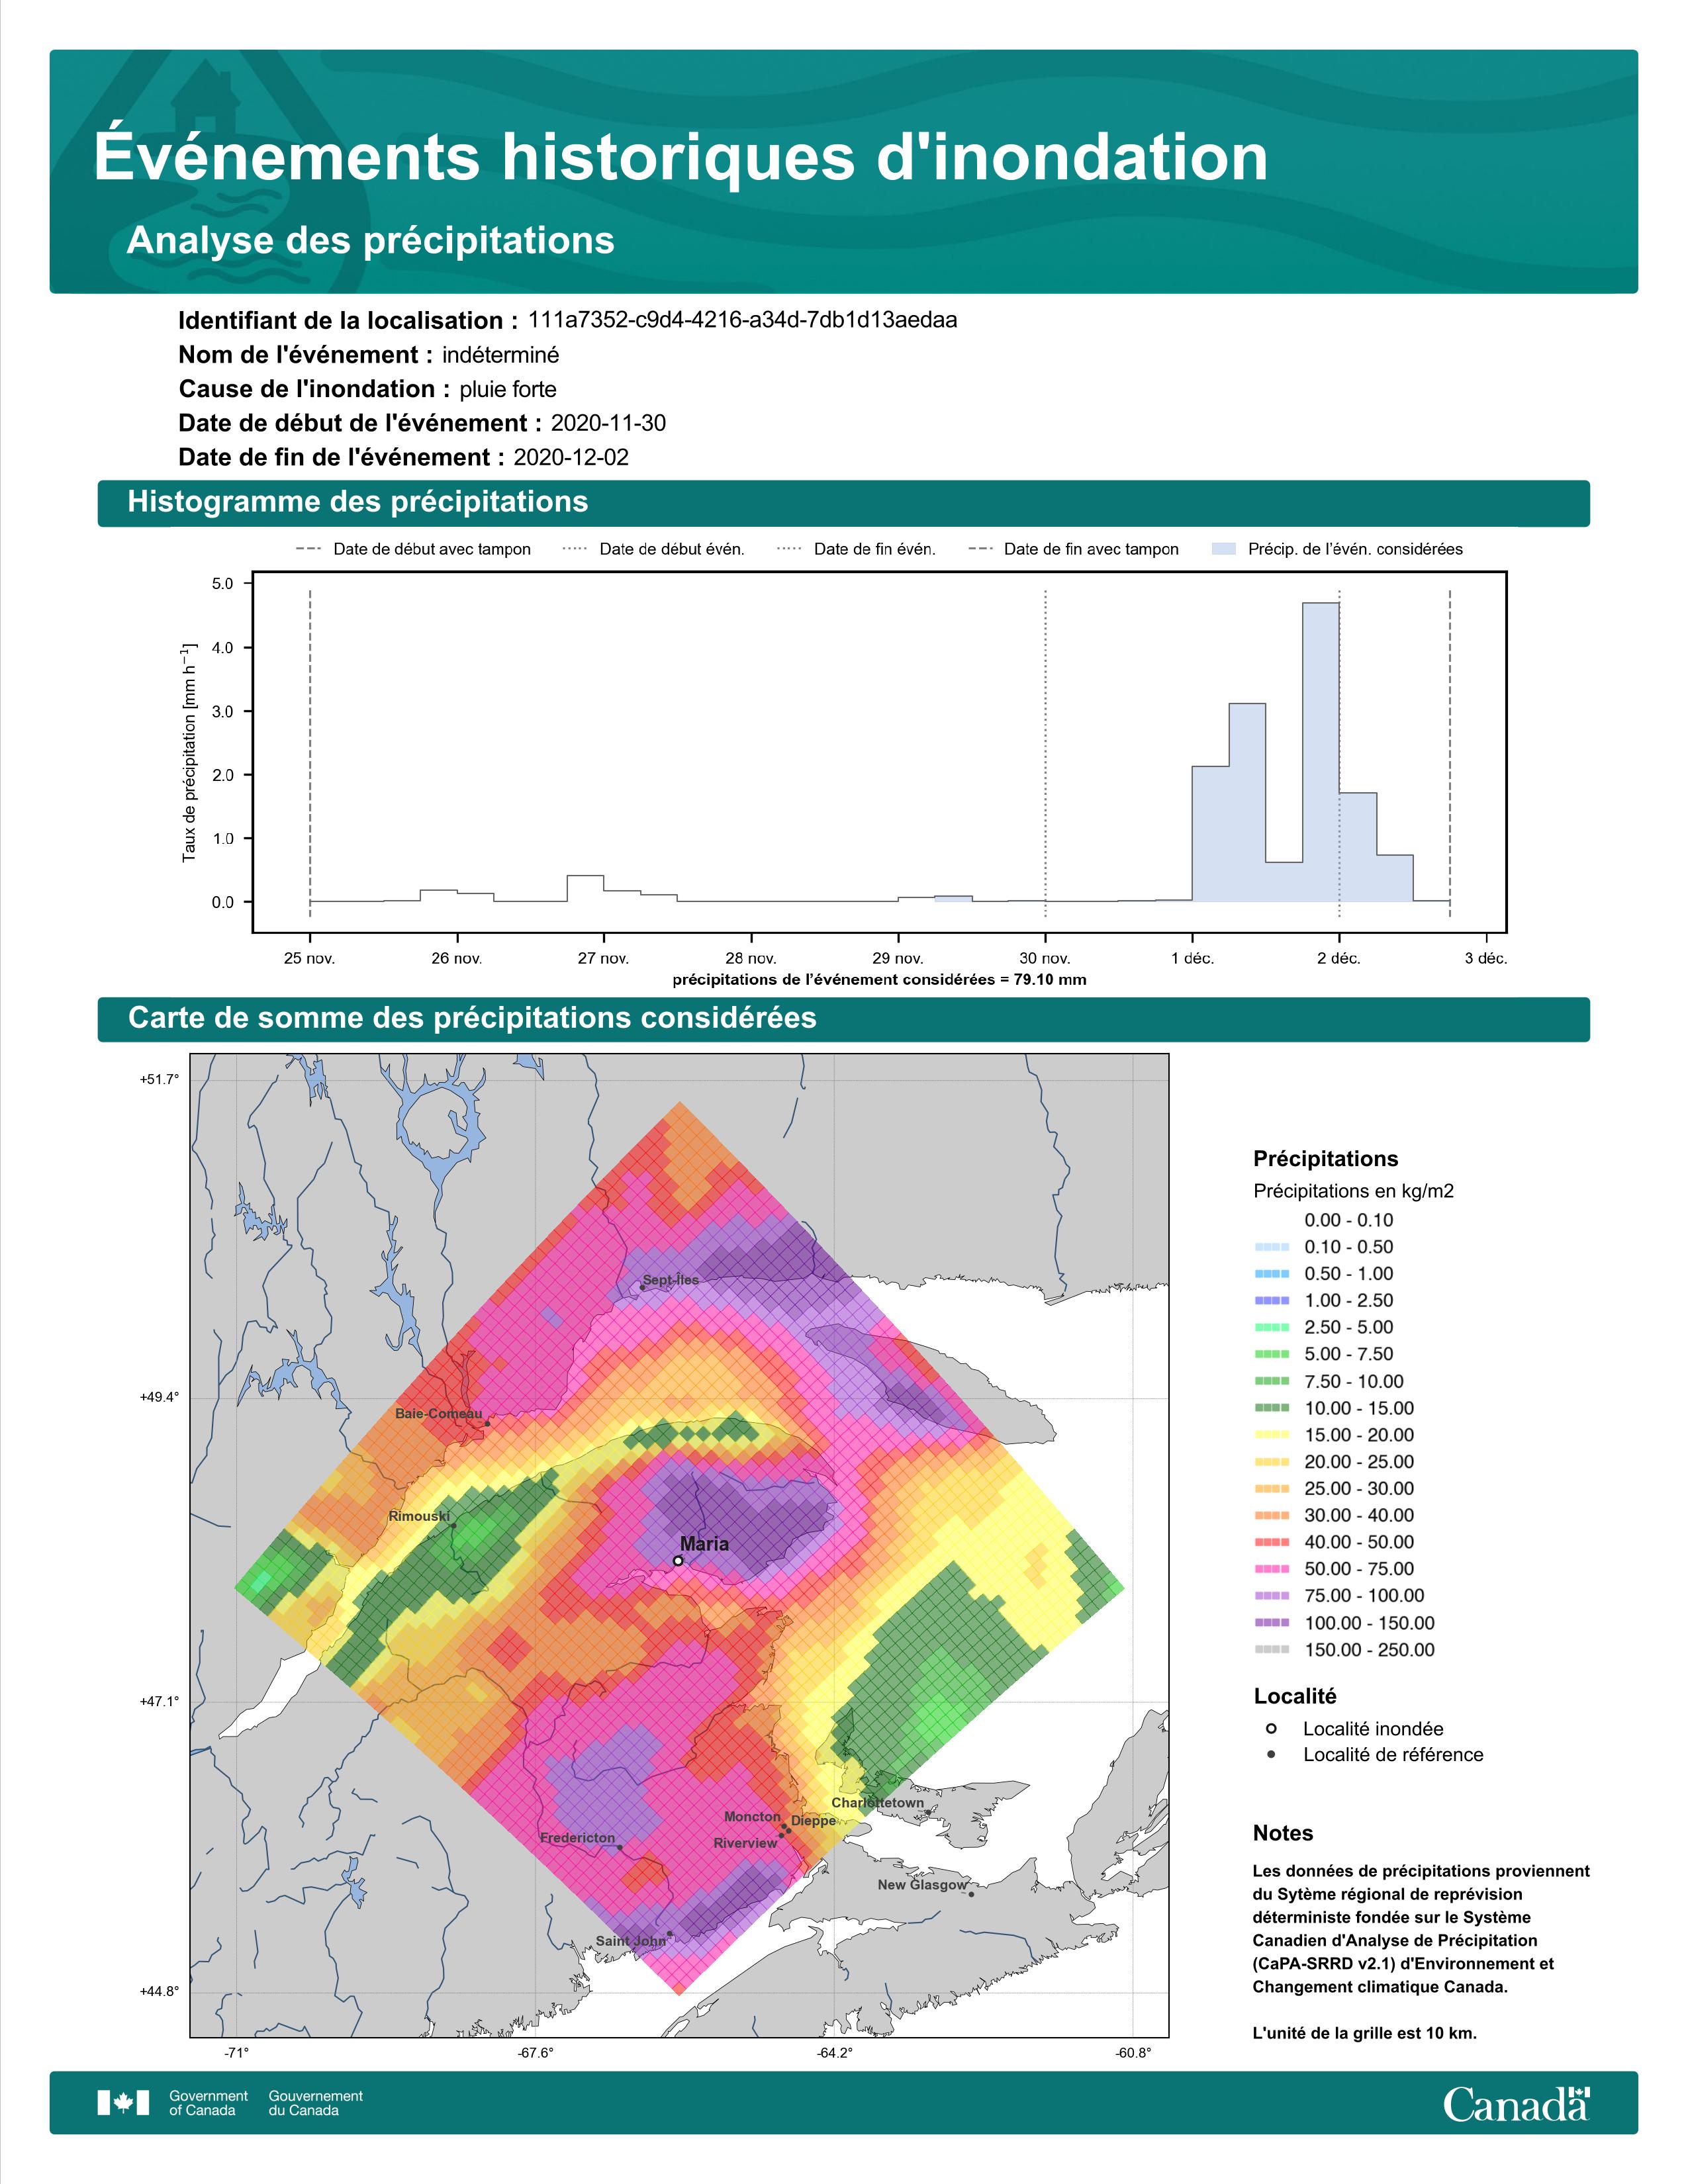Screen dimensions: 1688x2184
Task: Click the Canada wordmark logo
Action: (x=1516, y=2103)
